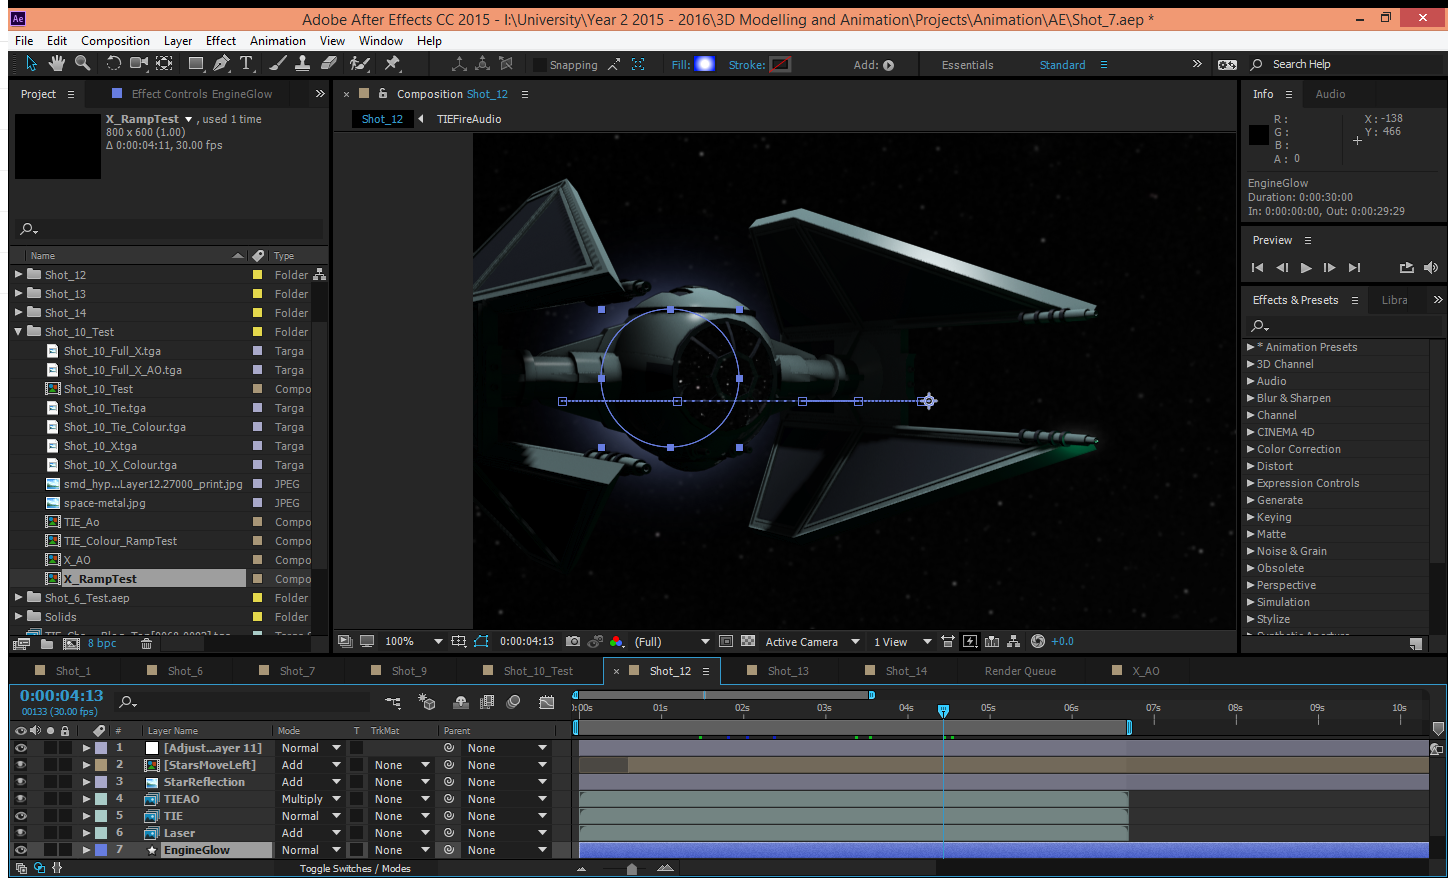Expand the Color Correction effects category
This screenshot has height=878, width=1448.
pos(1250,449)
